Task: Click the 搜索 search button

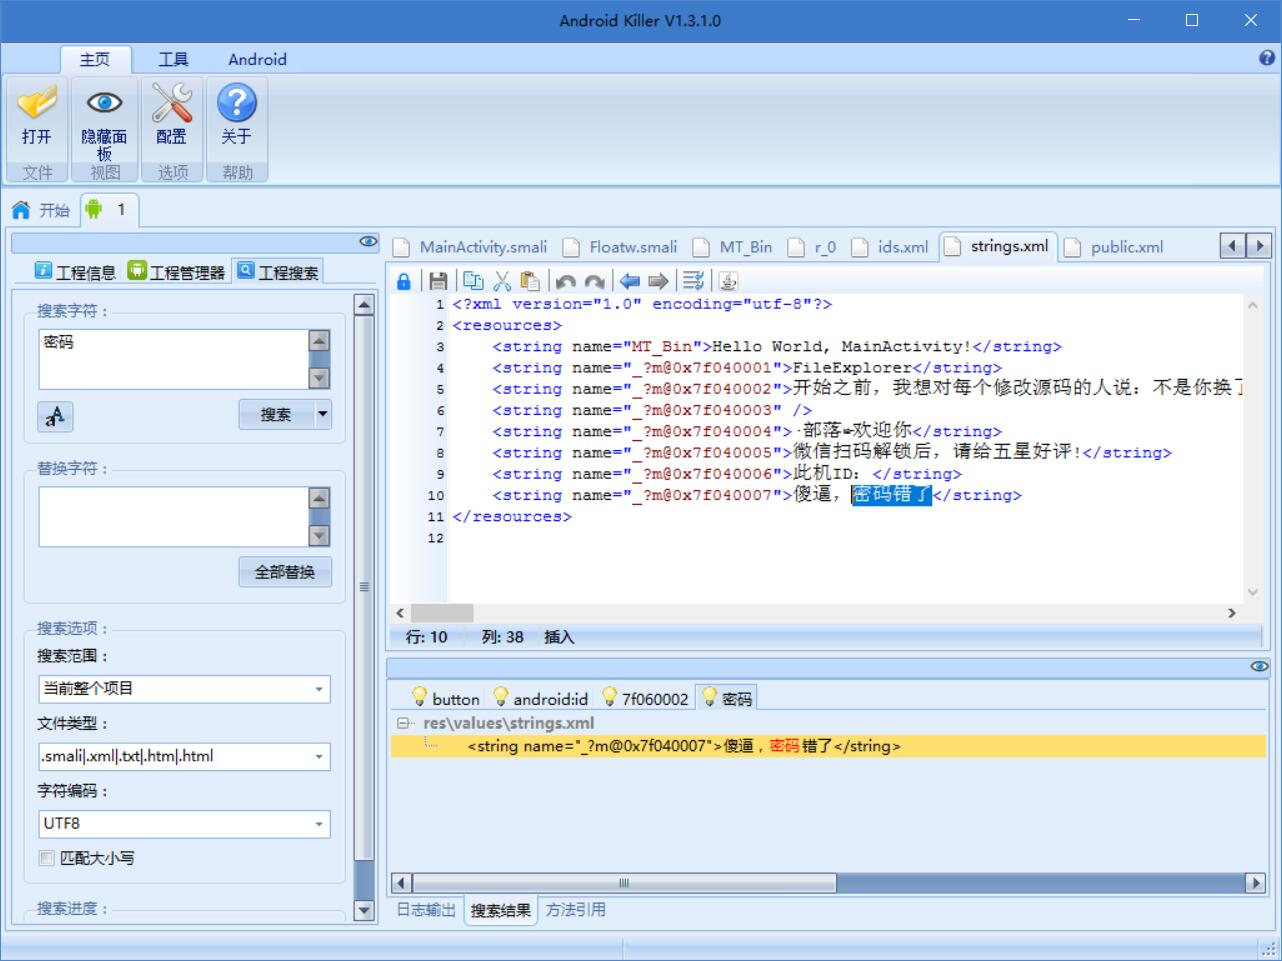Action: pos(276,414)
